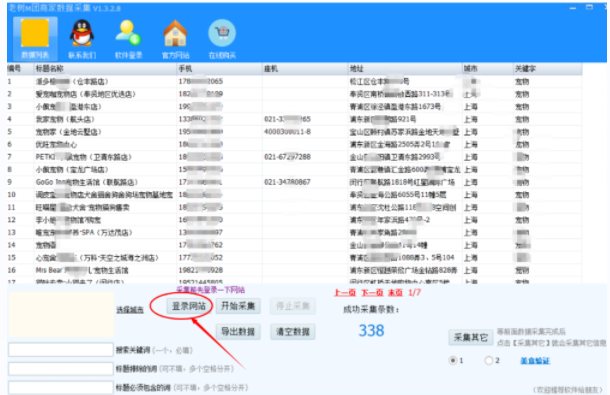Click the 导出数据 export button
The height and width of the screenshot is (395, 610).
(238, 332)
